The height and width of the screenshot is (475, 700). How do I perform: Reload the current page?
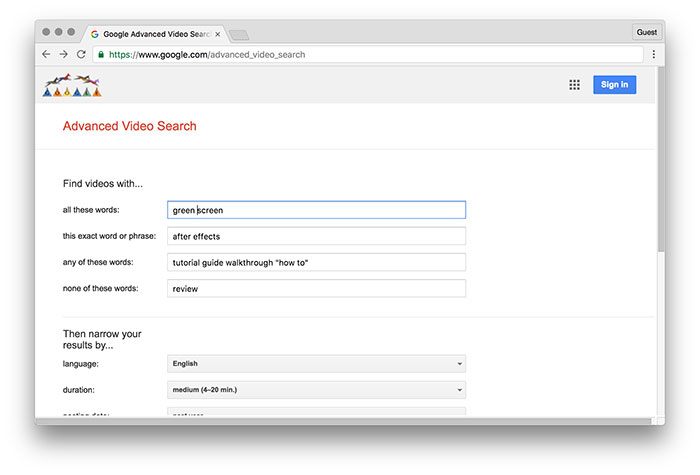[x=81, y=54]
